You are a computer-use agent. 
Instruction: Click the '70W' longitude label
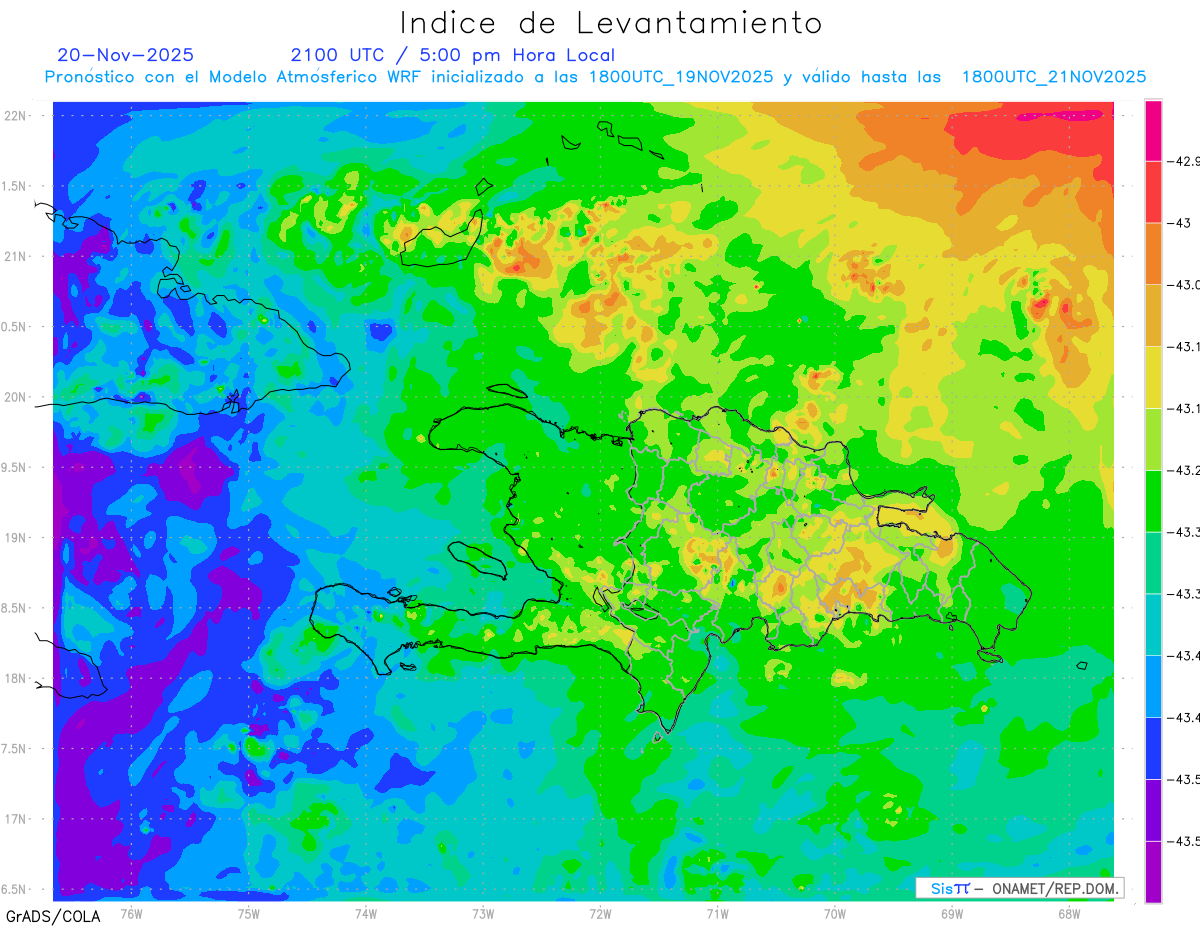pyautogui.click(x=834, y=913)
